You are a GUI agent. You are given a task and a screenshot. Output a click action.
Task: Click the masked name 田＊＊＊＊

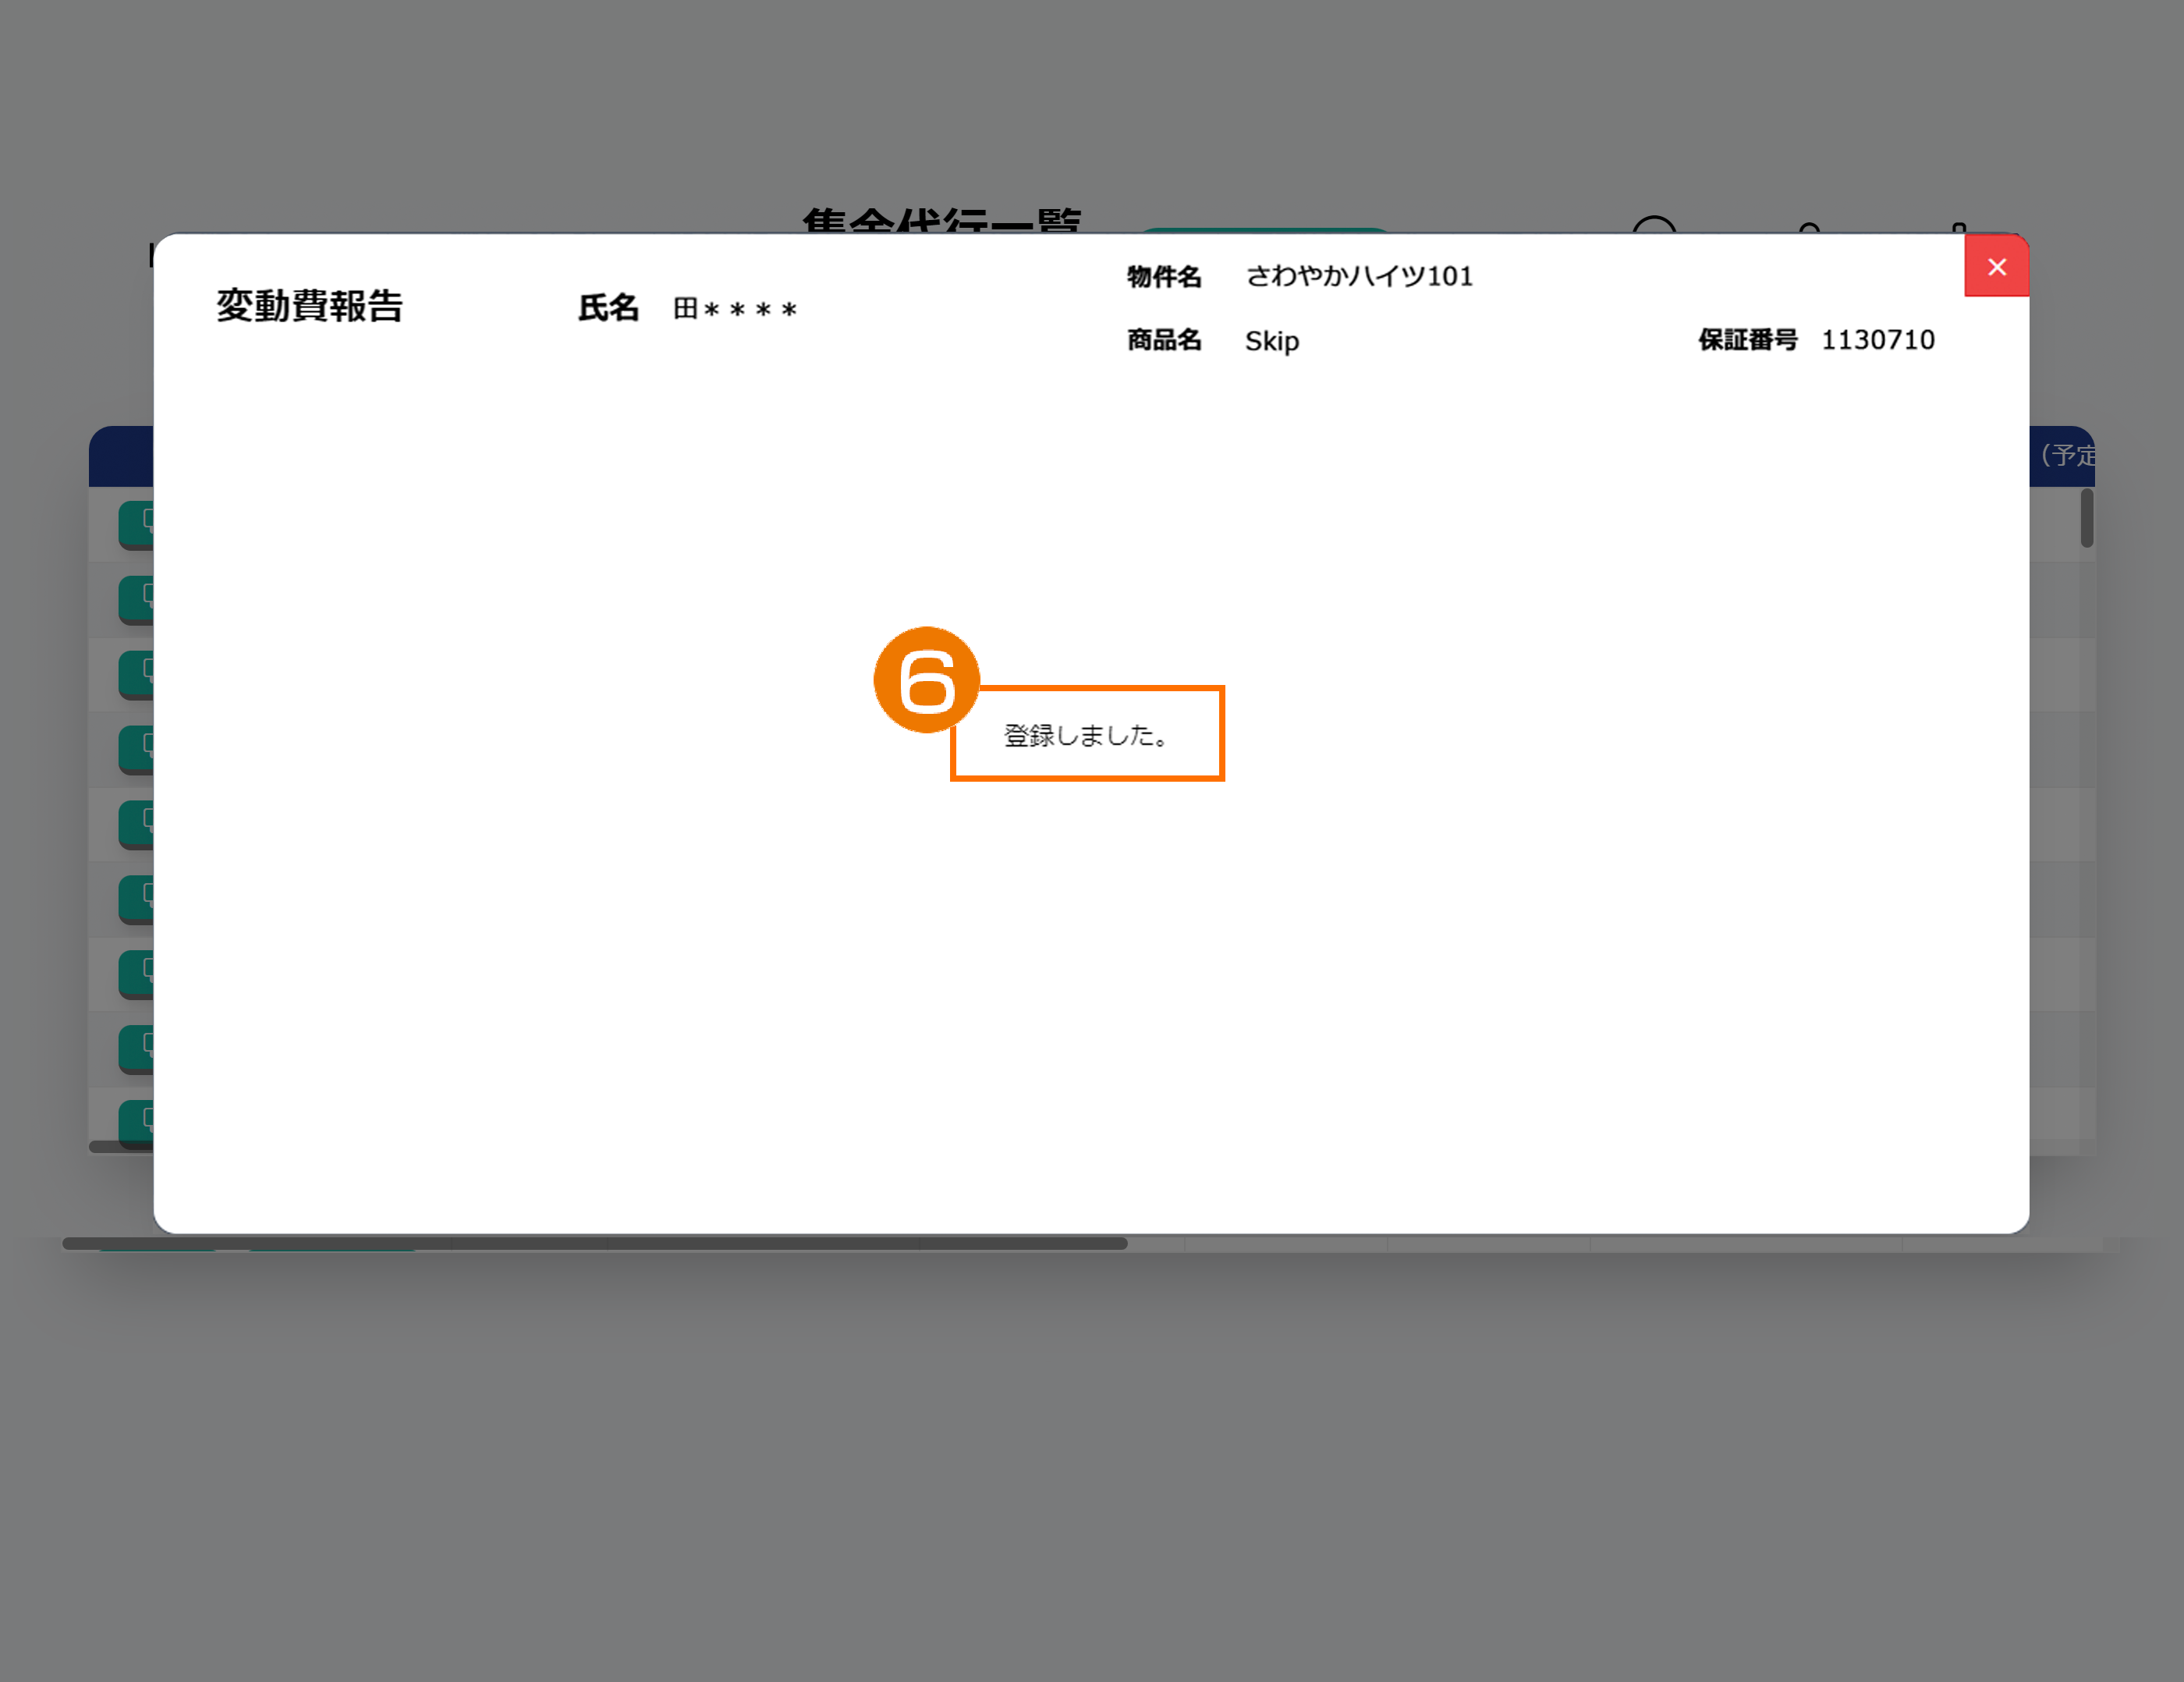click(735, 309)
